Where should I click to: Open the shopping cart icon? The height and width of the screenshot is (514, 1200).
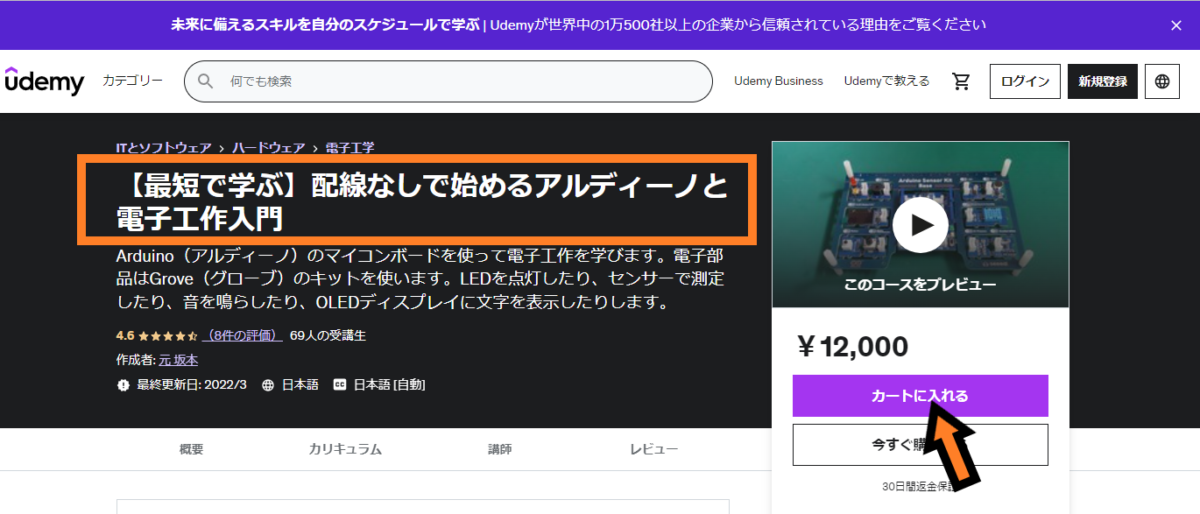[961, 81]
